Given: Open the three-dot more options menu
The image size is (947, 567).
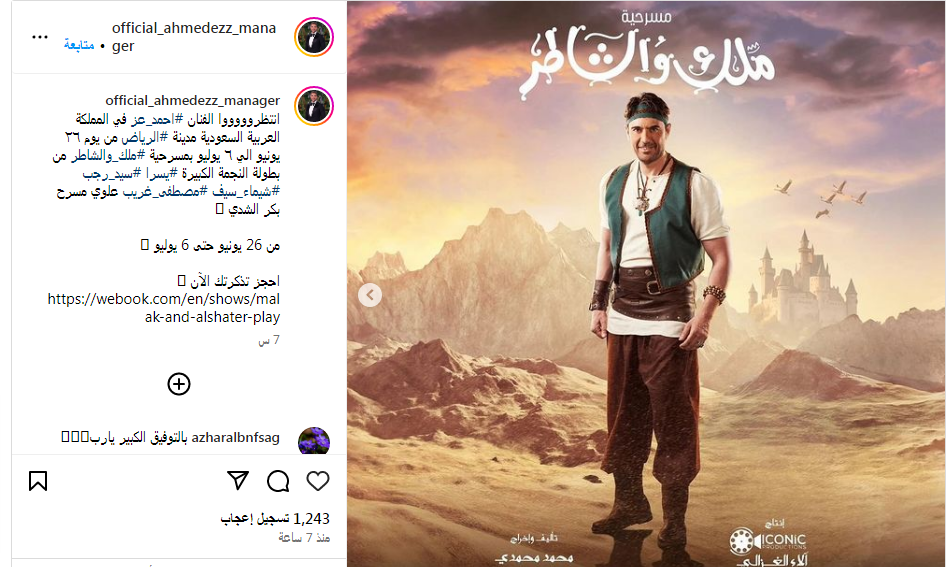Looking at the screenshot, I should 40,37.
